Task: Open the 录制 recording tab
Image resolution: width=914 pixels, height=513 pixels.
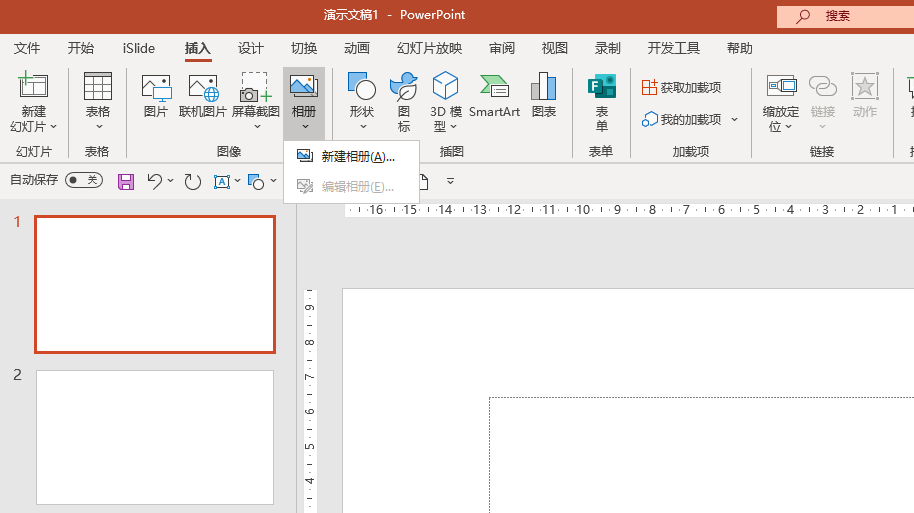Action: [607, 48]
